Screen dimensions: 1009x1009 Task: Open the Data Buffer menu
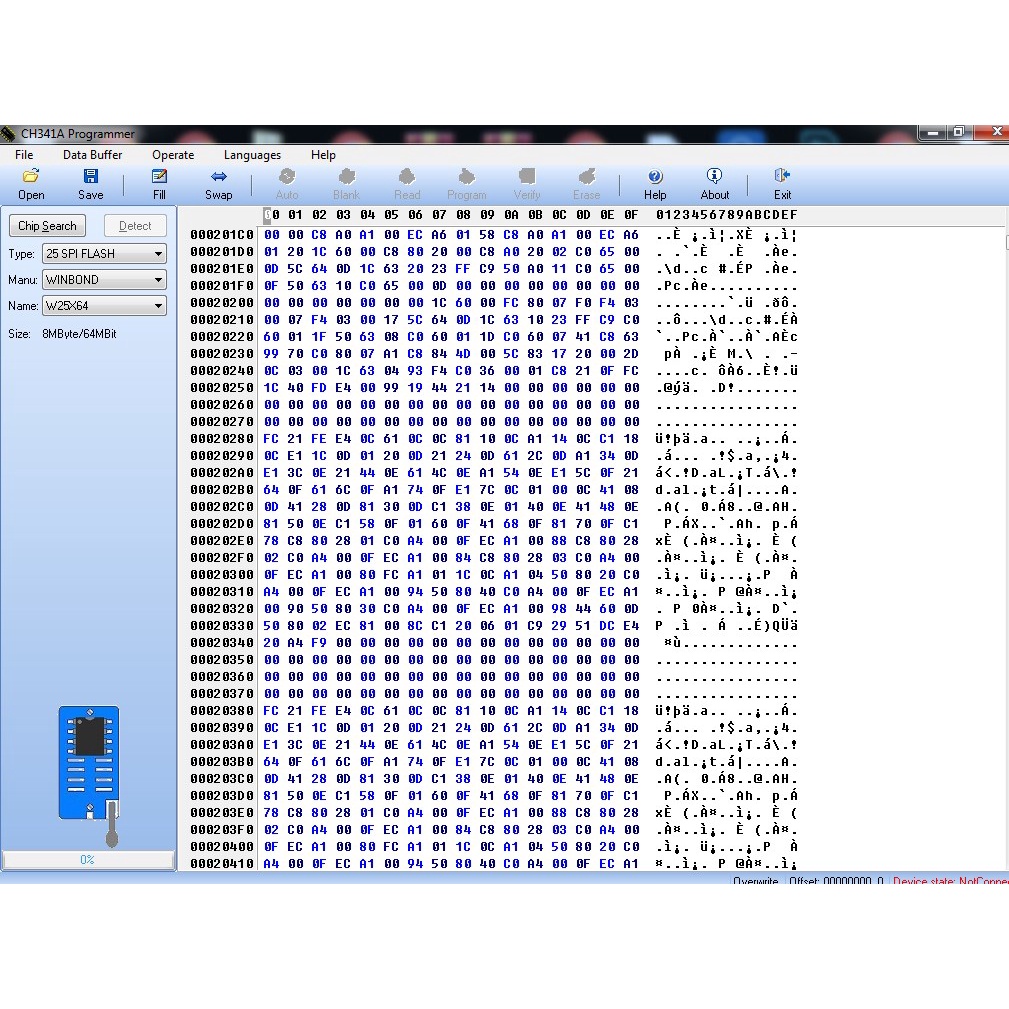click(93, 155)
